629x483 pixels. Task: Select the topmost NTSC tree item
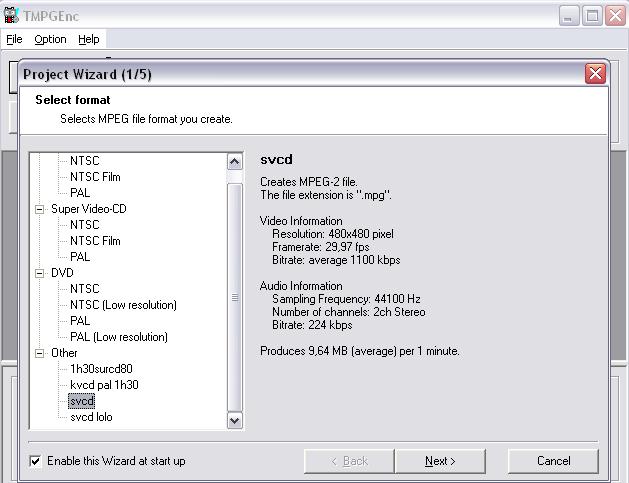click(x=85, y=160)
